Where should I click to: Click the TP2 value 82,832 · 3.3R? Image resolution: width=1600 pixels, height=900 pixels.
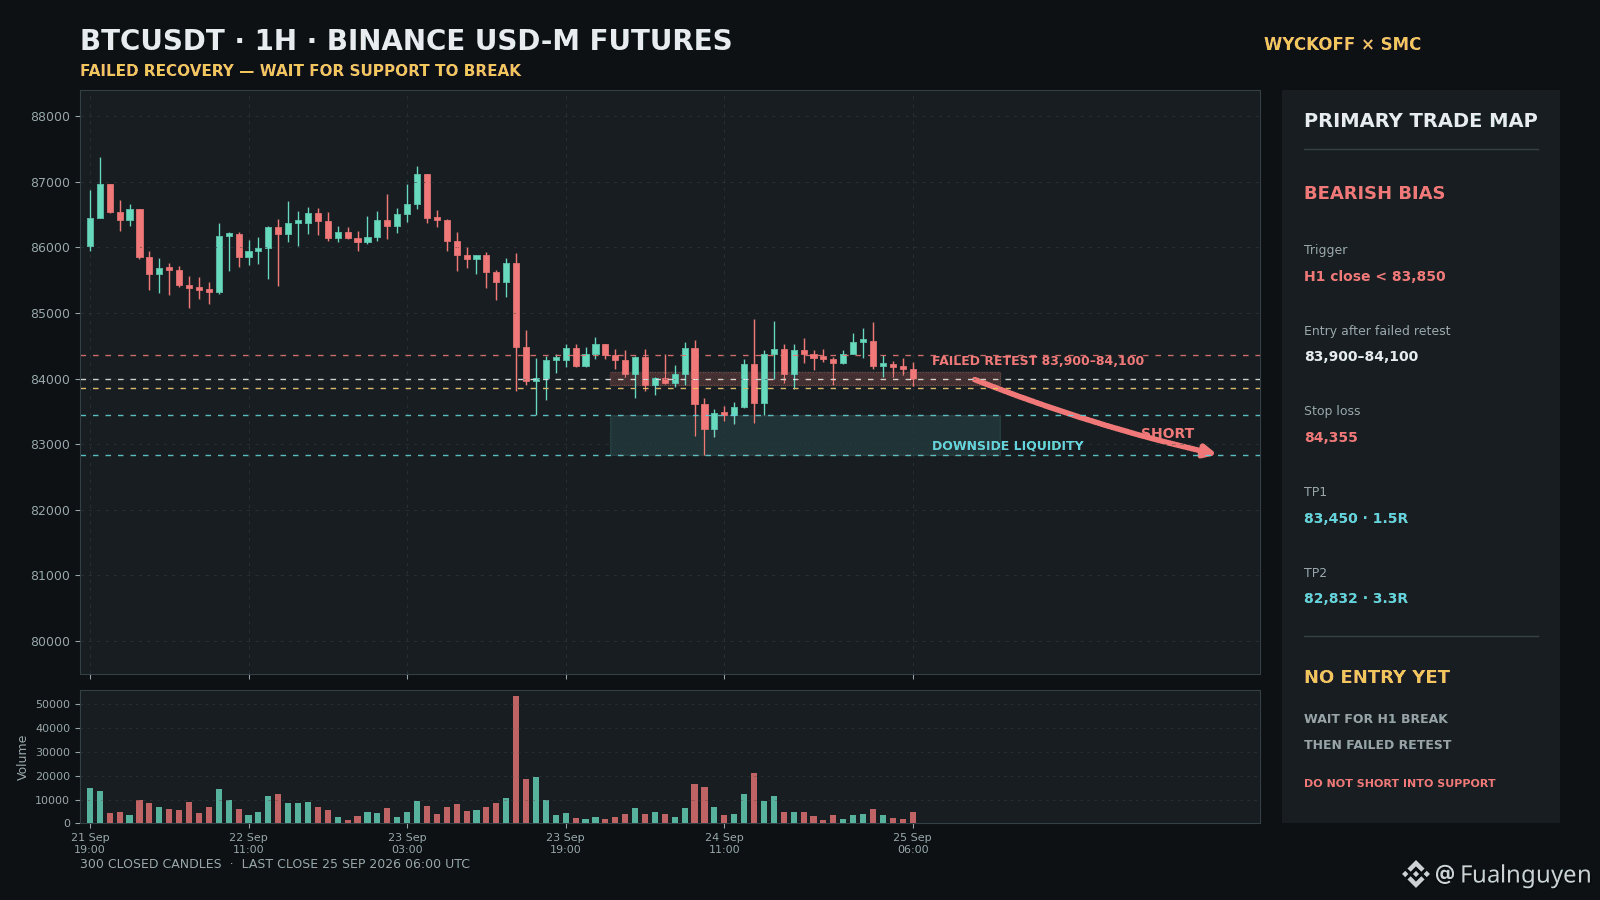tap(1355, 598)
